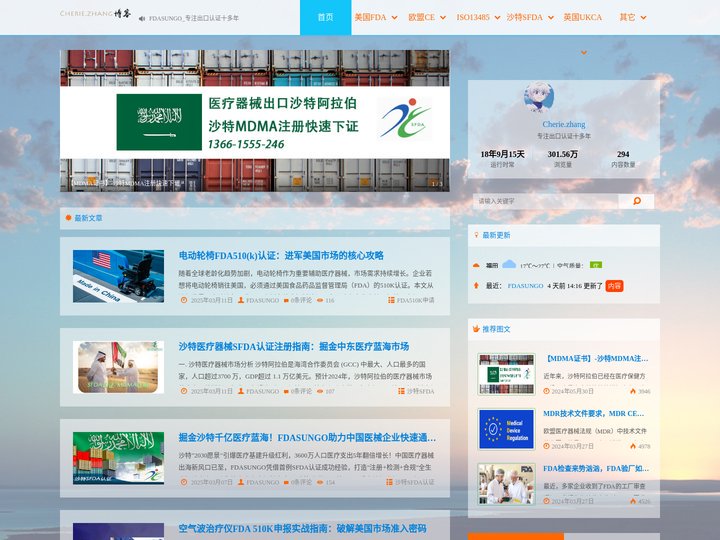Click the 最新文章 section sun icon
720x540 pixels.
pos(68,218)
